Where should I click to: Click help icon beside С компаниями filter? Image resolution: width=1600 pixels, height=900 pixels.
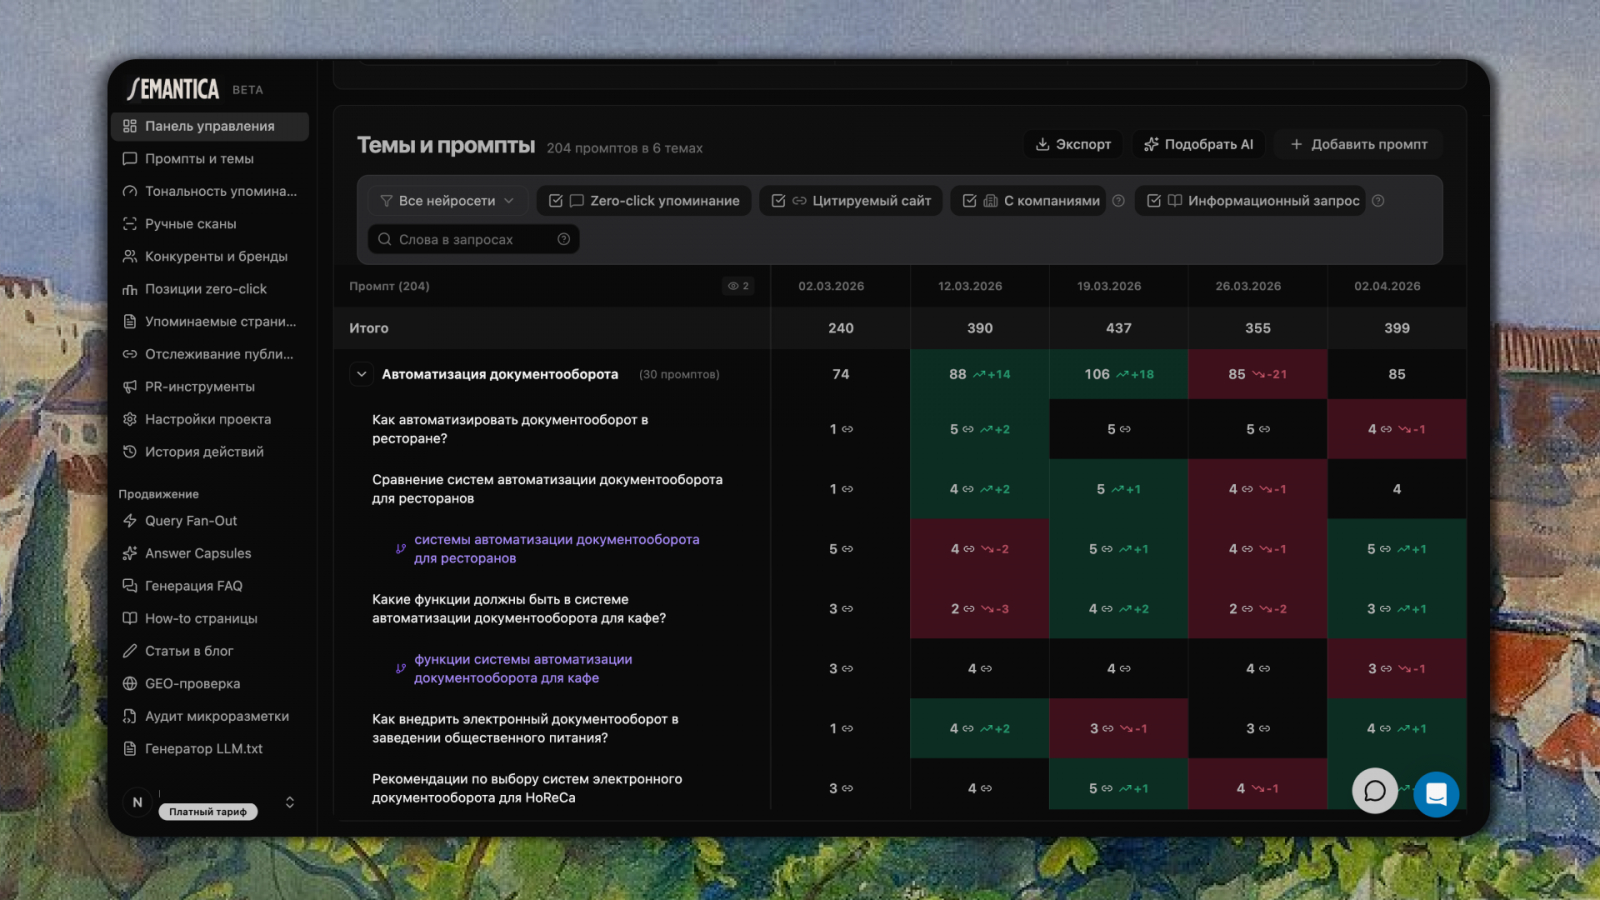(x=1119, y=201)
